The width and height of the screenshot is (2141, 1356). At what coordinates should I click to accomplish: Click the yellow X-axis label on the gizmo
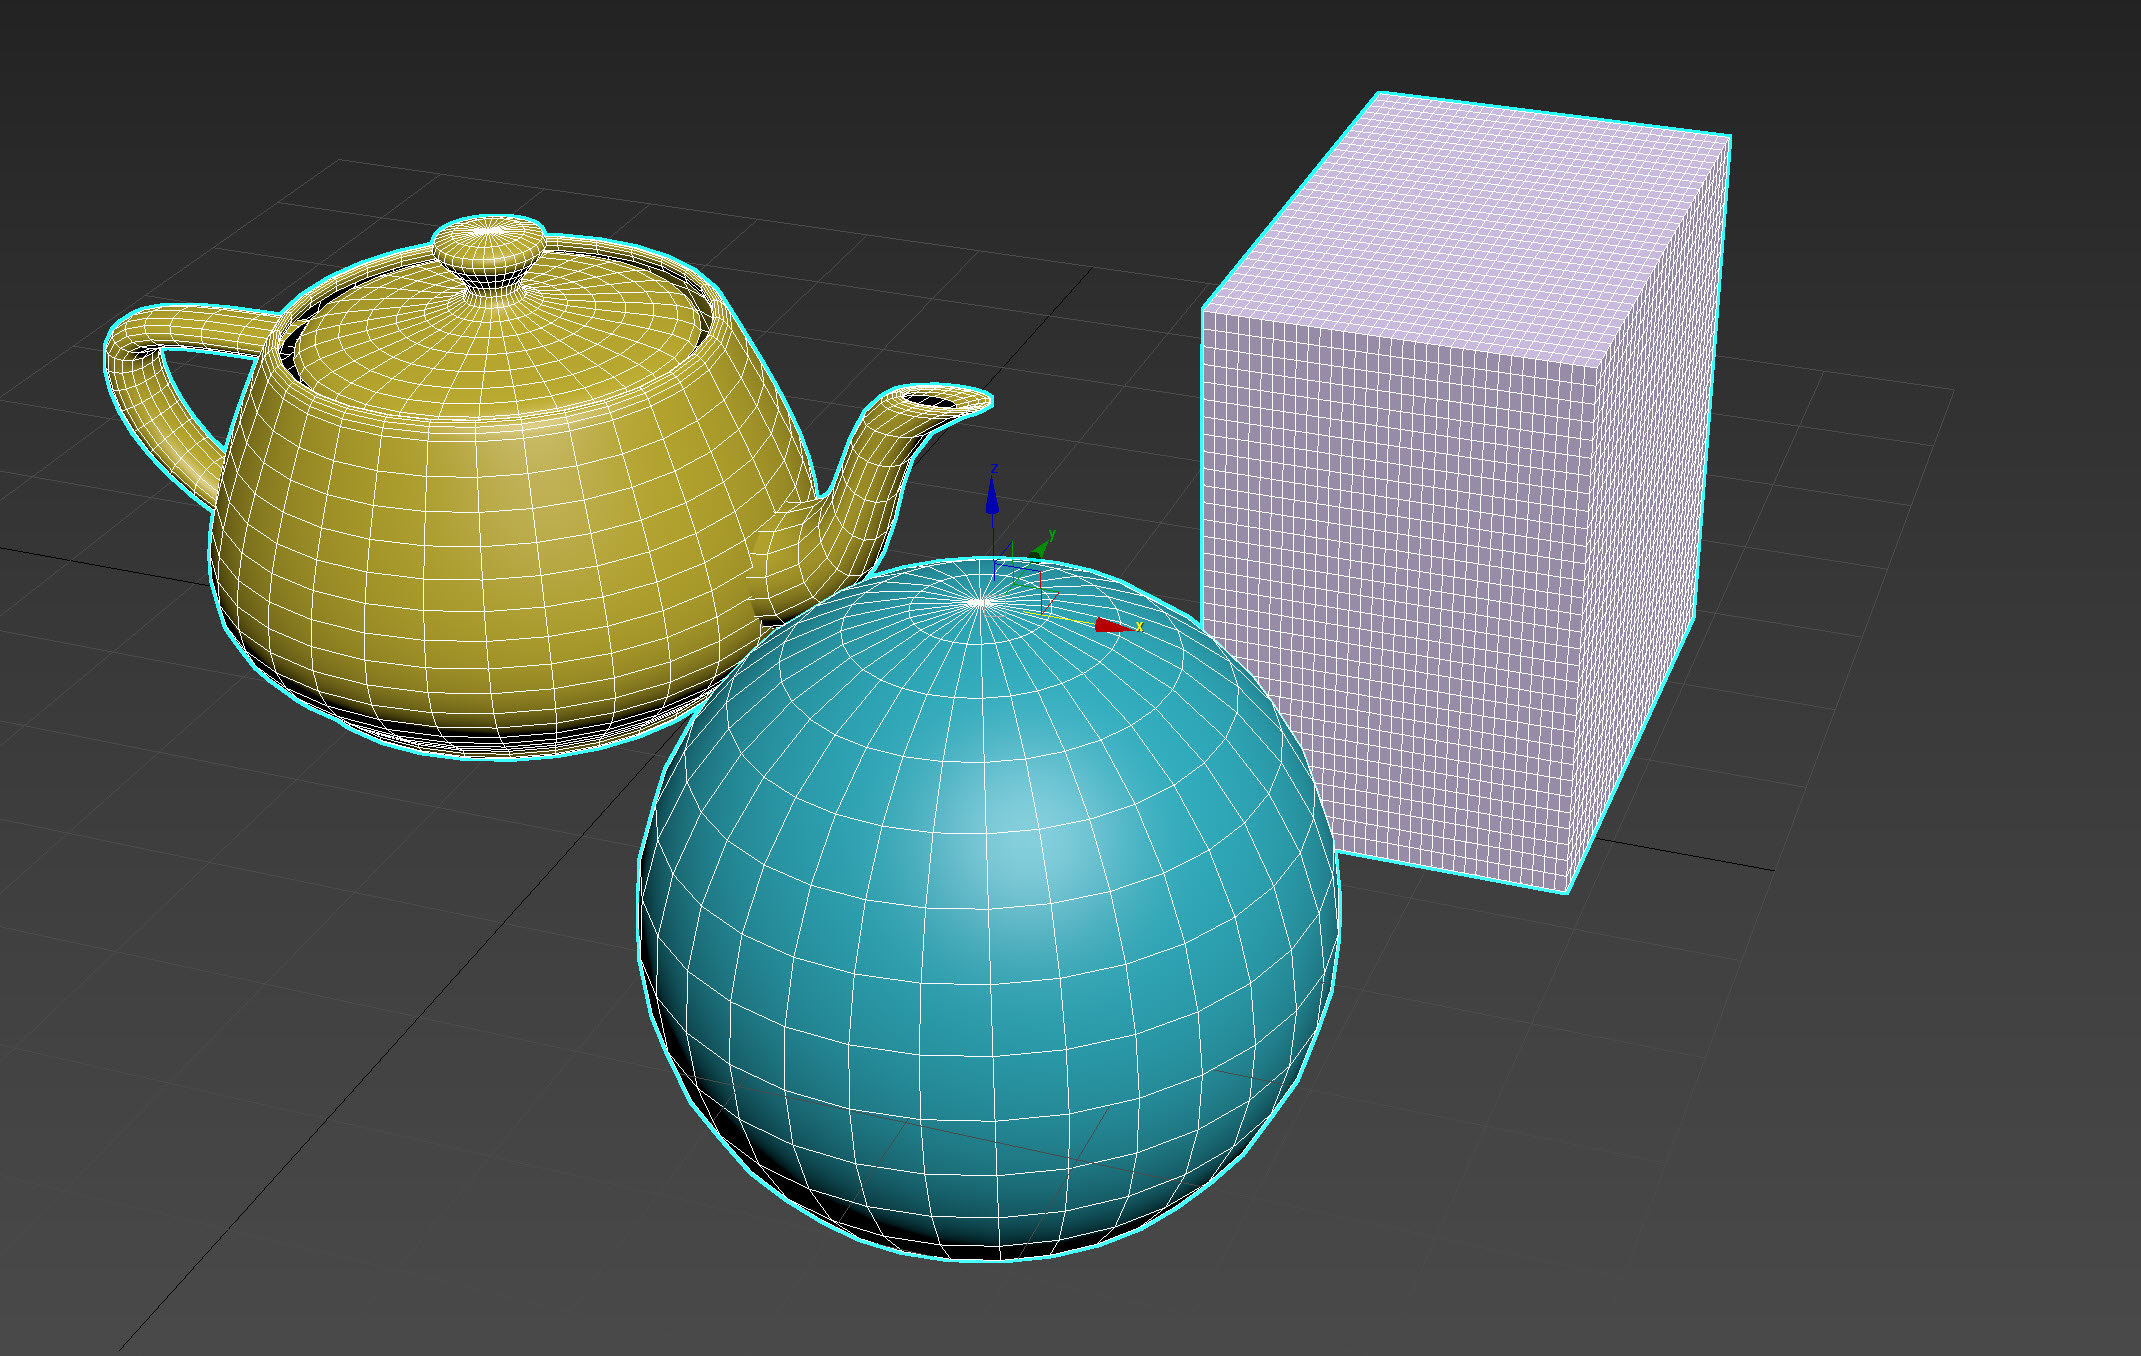[x=1139, y=627]
